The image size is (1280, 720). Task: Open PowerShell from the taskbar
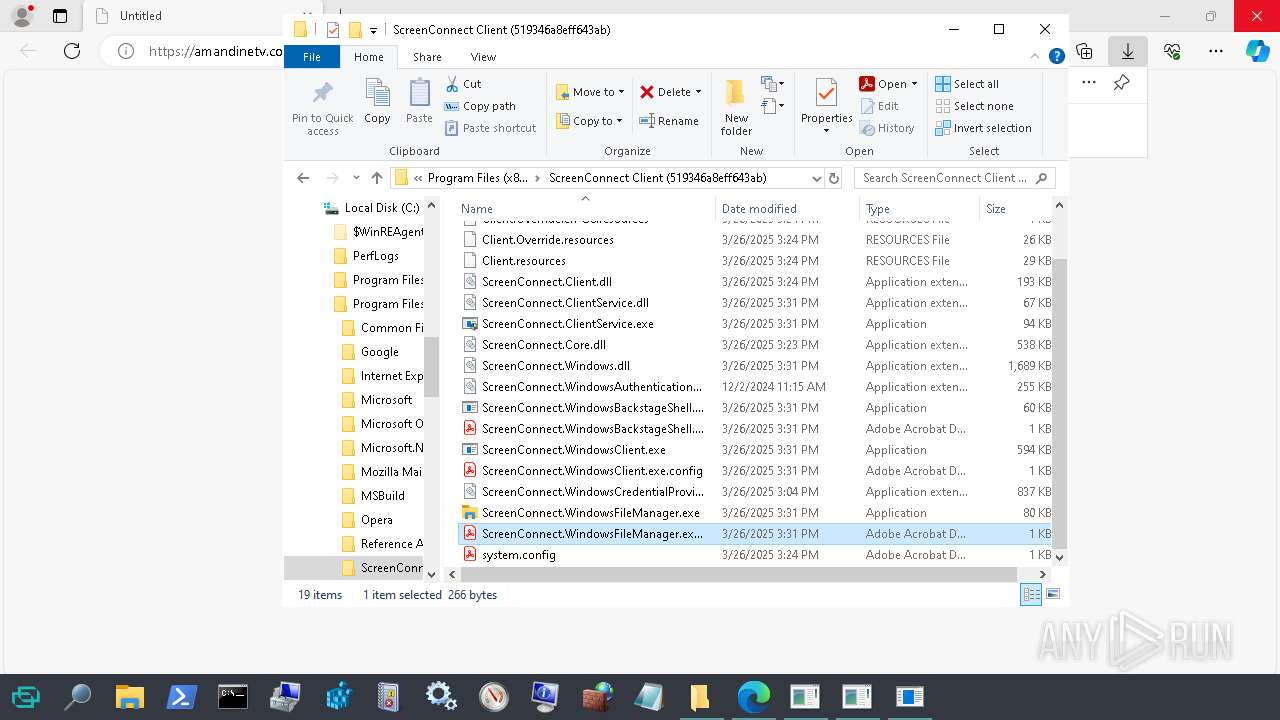pos(181,696)
